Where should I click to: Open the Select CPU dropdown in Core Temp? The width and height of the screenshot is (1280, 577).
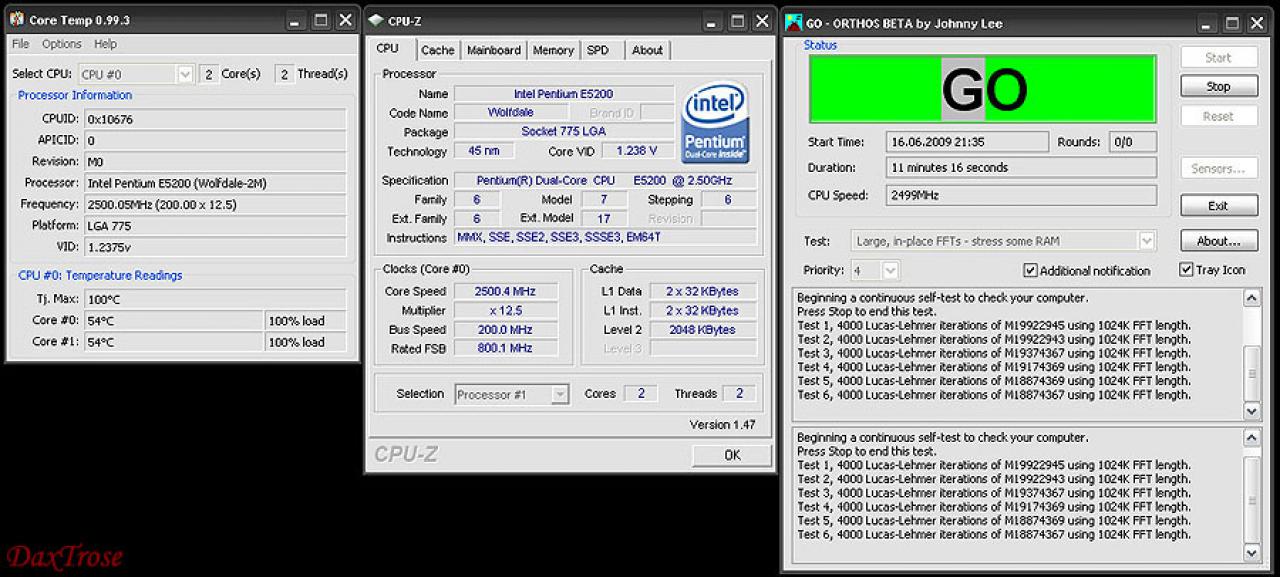click(x=185, y=74)
